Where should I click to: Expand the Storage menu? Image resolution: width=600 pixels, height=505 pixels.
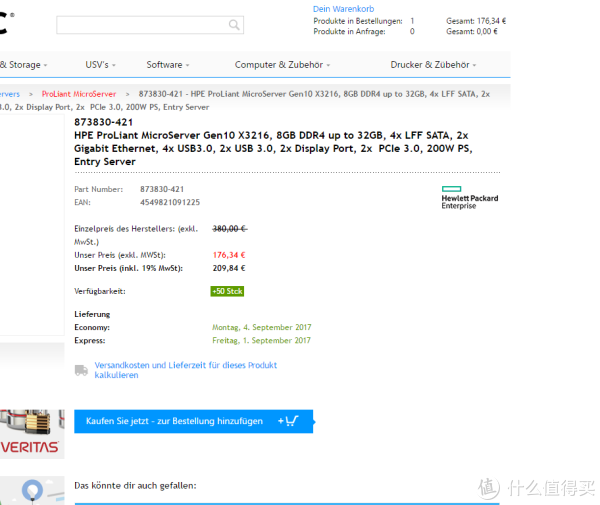(24, 65)
